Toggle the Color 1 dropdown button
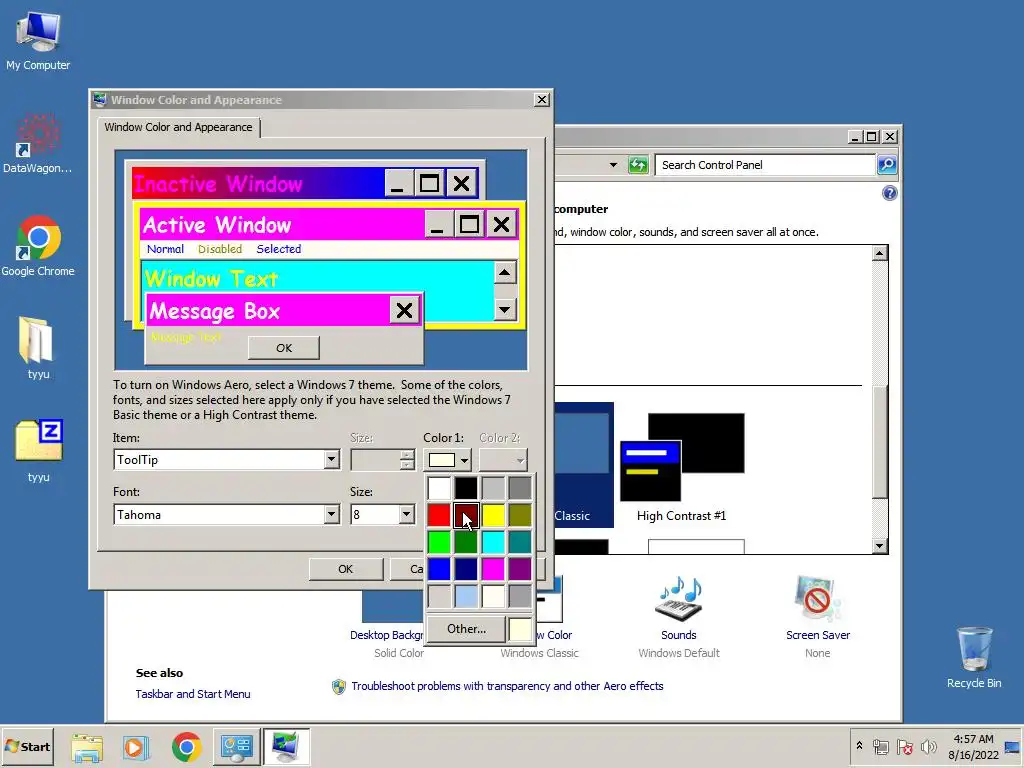Viewport: 1024px width, 768px height. 447,460
